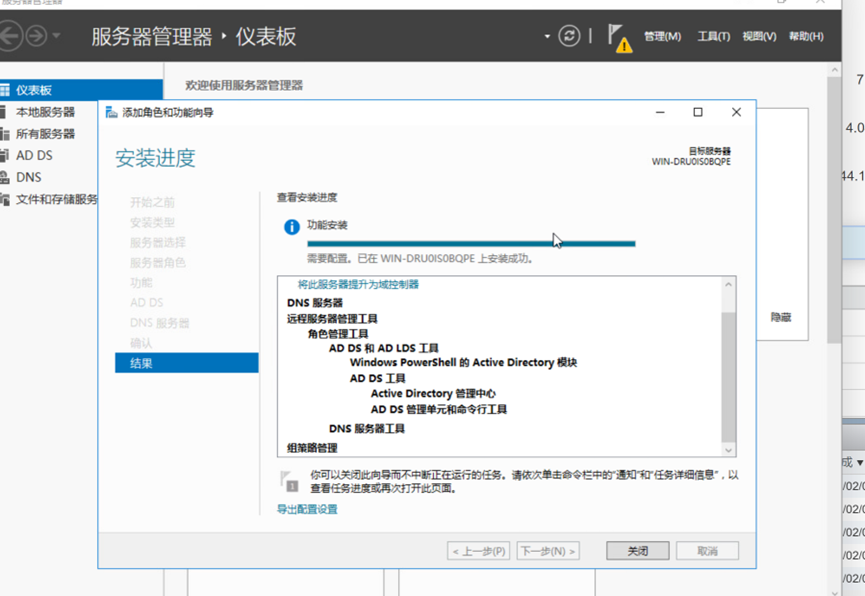This screenshot has width=865, height=596.
Task: Click the 取消 button in the wizard
Action: (x=707, y=551)
